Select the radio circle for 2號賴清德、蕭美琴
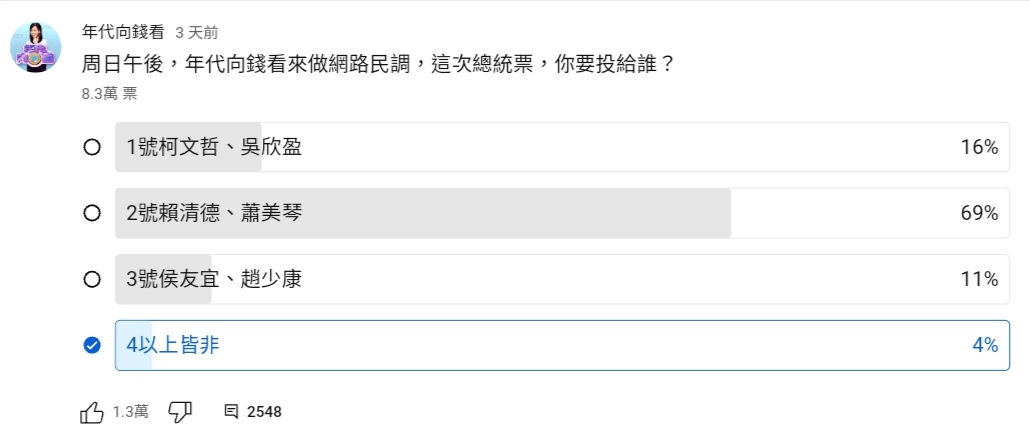This screenshot has height=436, width=1030. pos(92,213)
